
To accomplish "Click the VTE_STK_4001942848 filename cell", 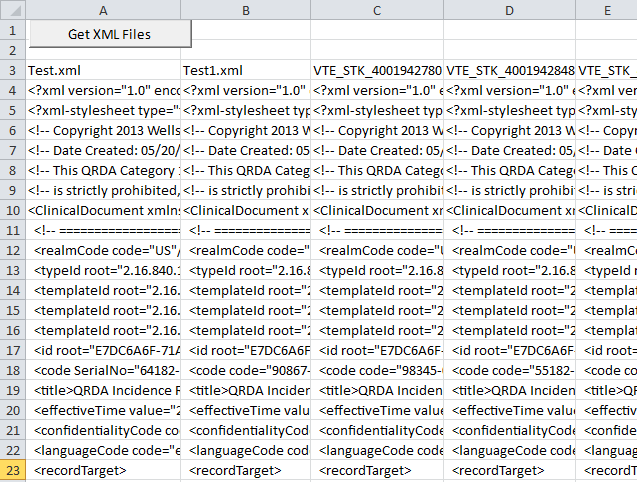I will point(509,70).
